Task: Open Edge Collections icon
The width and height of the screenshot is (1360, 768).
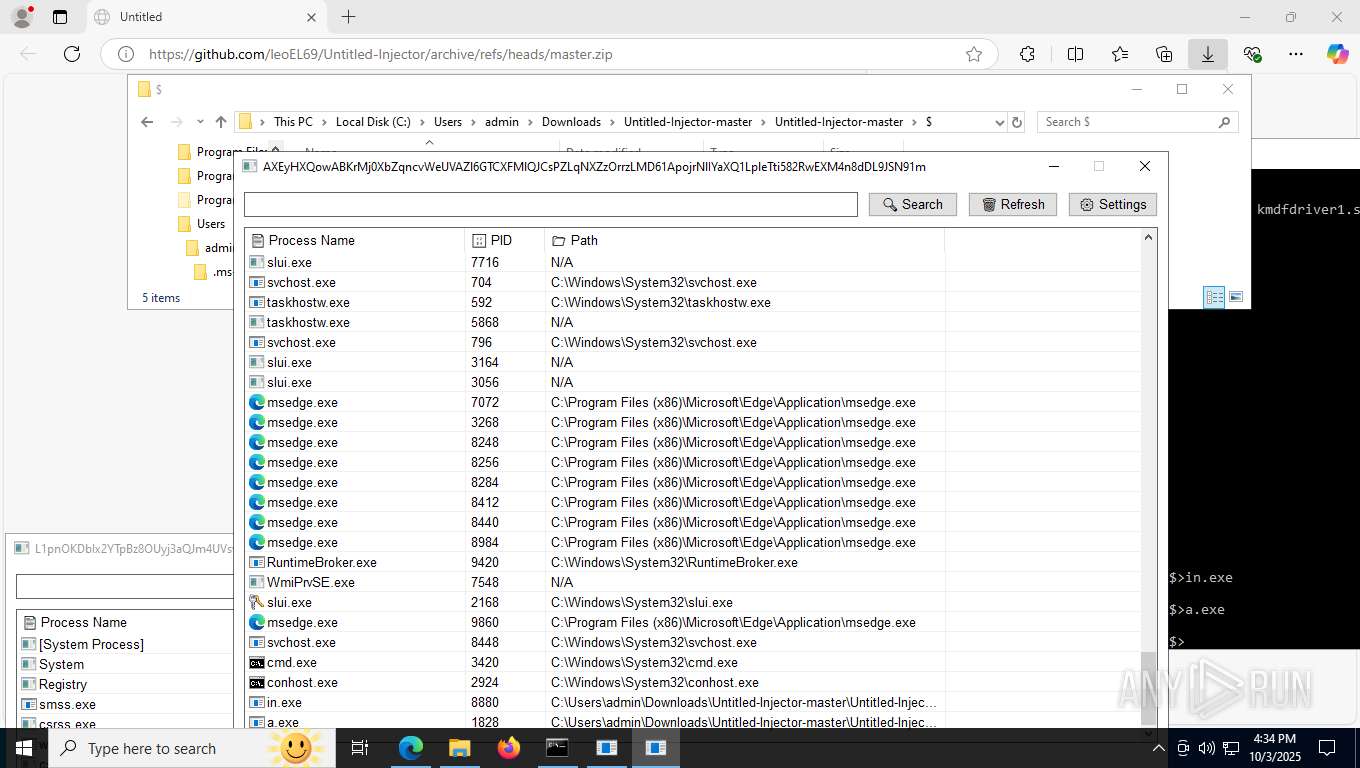Action: coord(1163,54)
